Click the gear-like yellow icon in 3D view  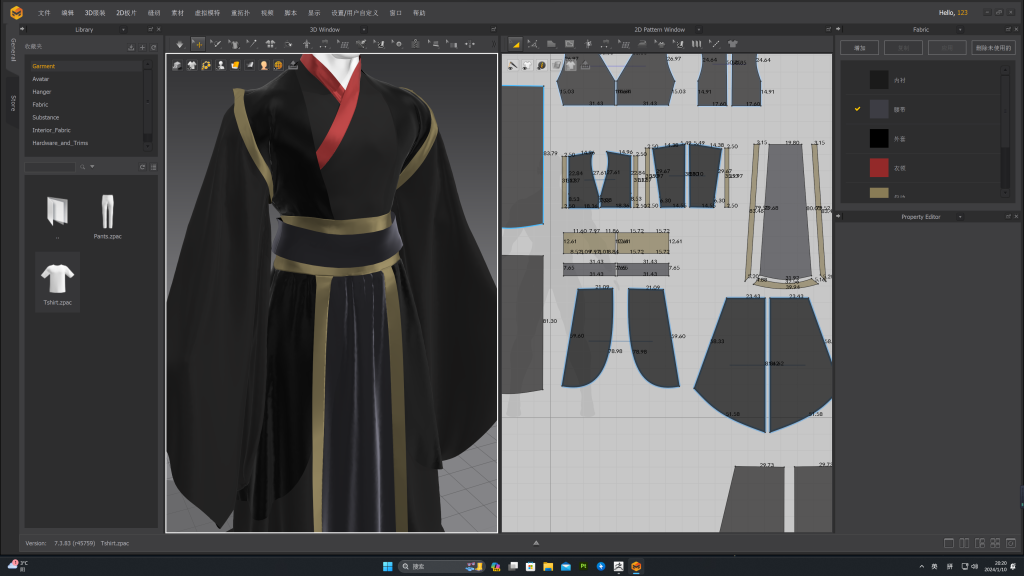pos(206,65)
